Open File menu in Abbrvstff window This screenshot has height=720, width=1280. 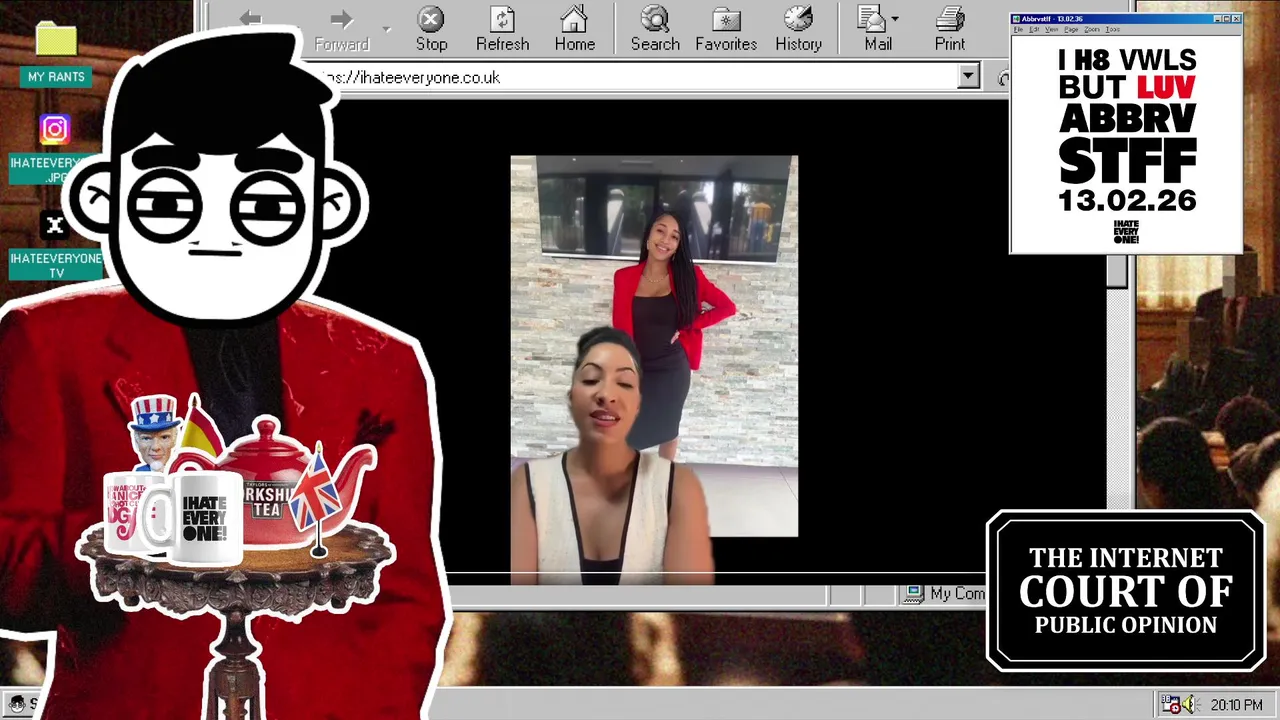coord(1019,30)
